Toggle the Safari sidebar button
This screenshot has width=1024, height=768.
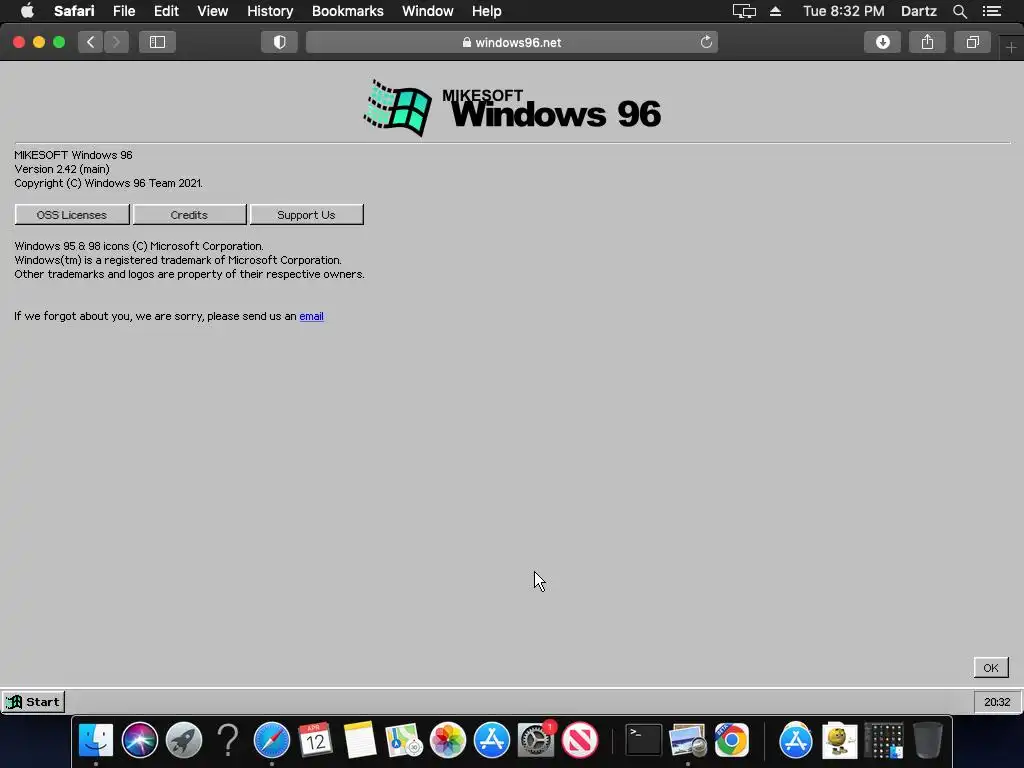(x=157, y=42)
